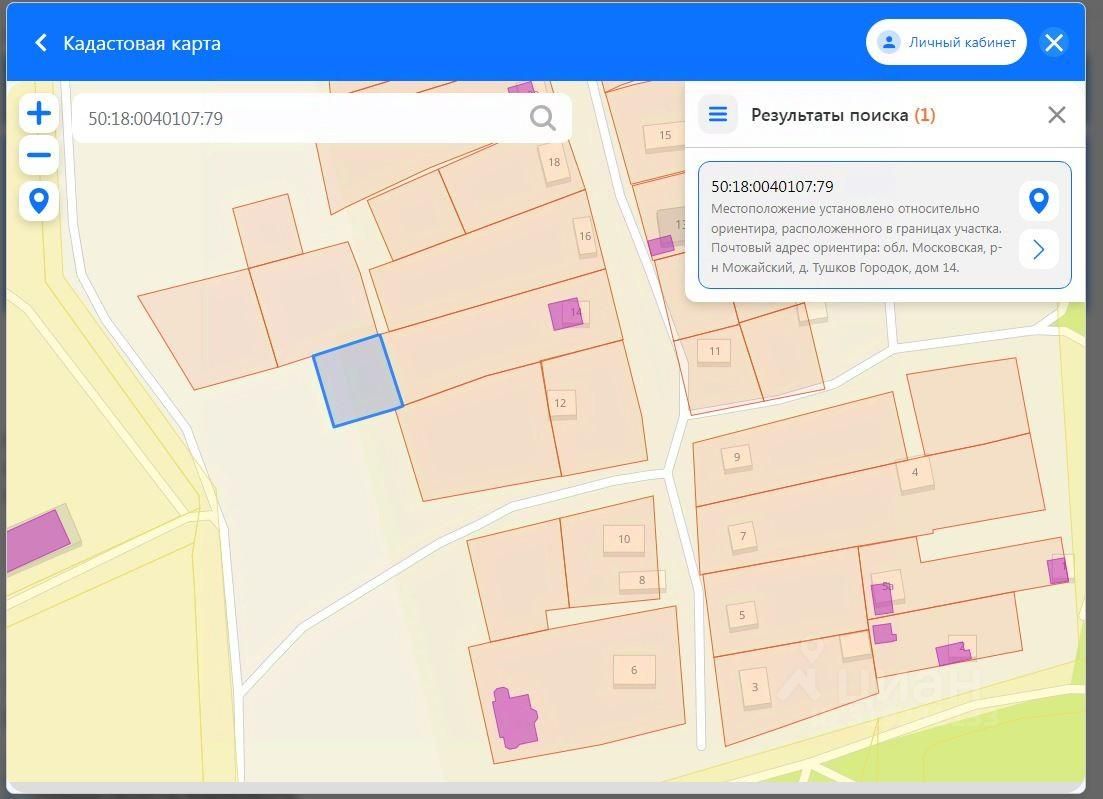1103x799 pixels.
Task: Click the house number 10 label
Action: click(624, 539)
